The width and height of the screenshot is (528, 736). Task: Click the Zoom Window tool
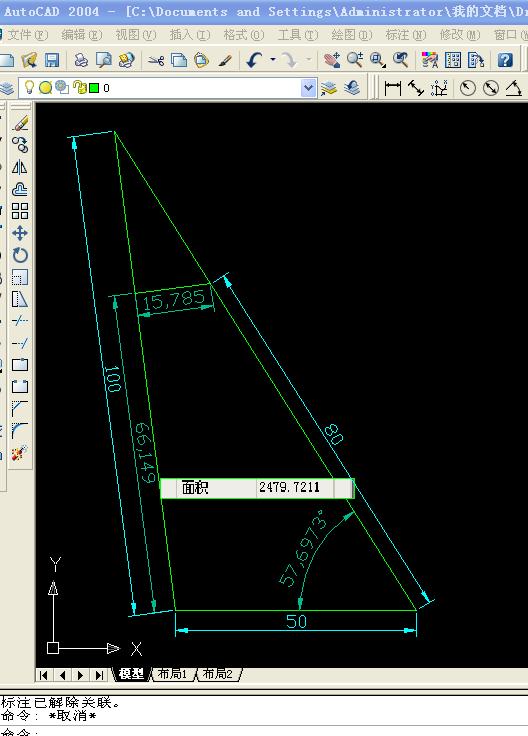pos(378,60)
